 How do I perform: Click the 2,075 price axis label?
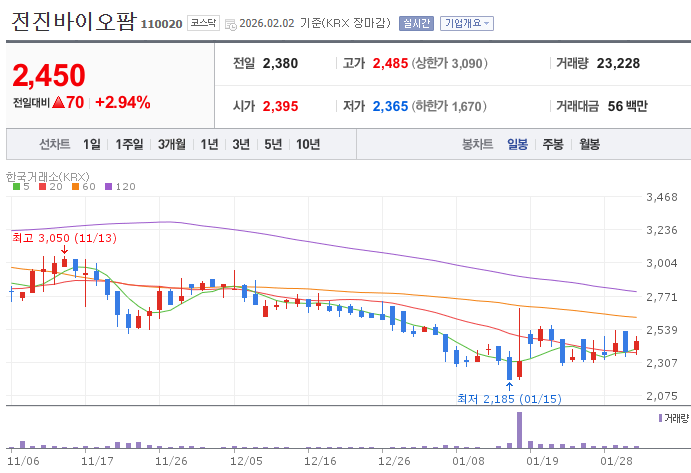pyautogui.click(x=662, y=396)
